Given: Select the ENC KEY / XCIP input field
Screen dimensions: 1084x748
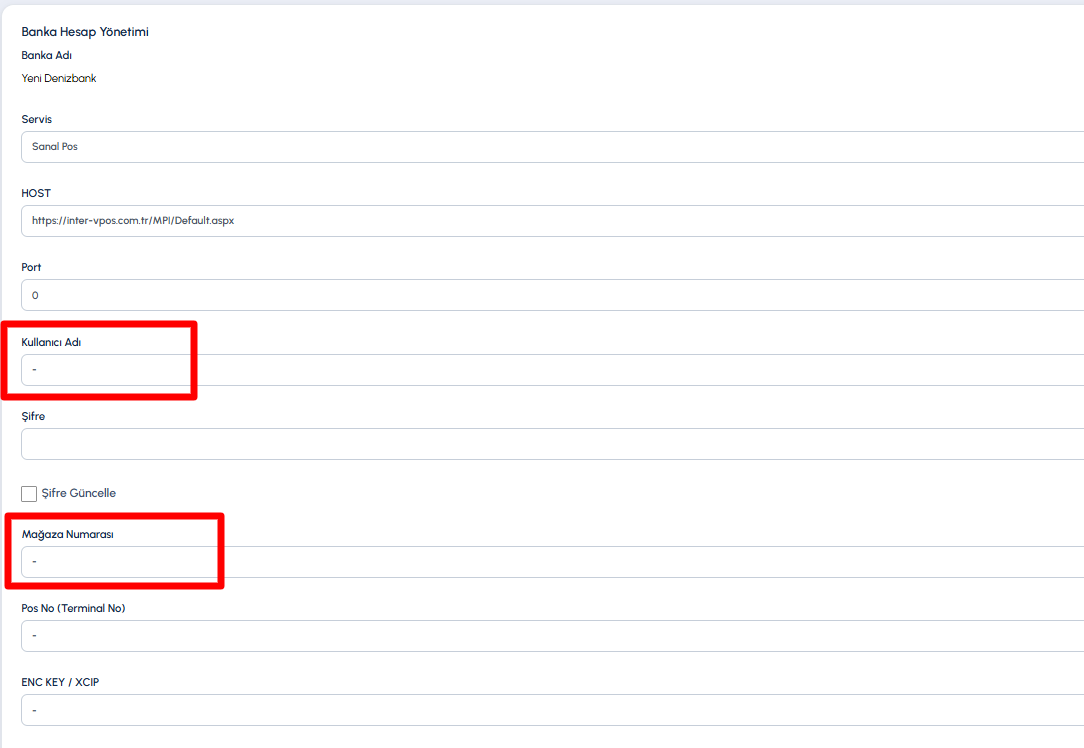Looking at the screenshot, I should (552, 710).
